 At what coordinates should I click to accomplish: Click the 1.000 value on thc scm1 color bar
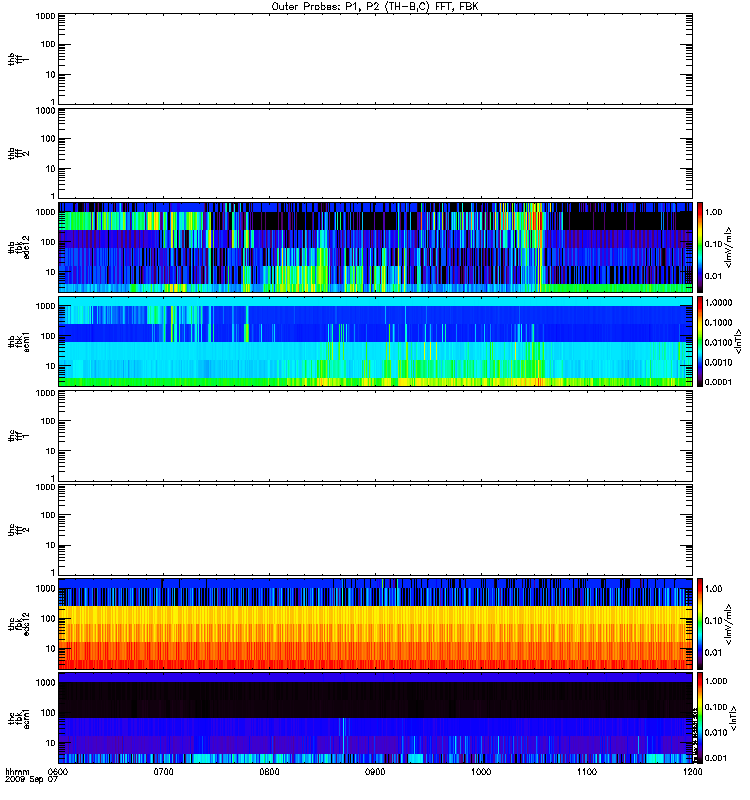[716, 681]
